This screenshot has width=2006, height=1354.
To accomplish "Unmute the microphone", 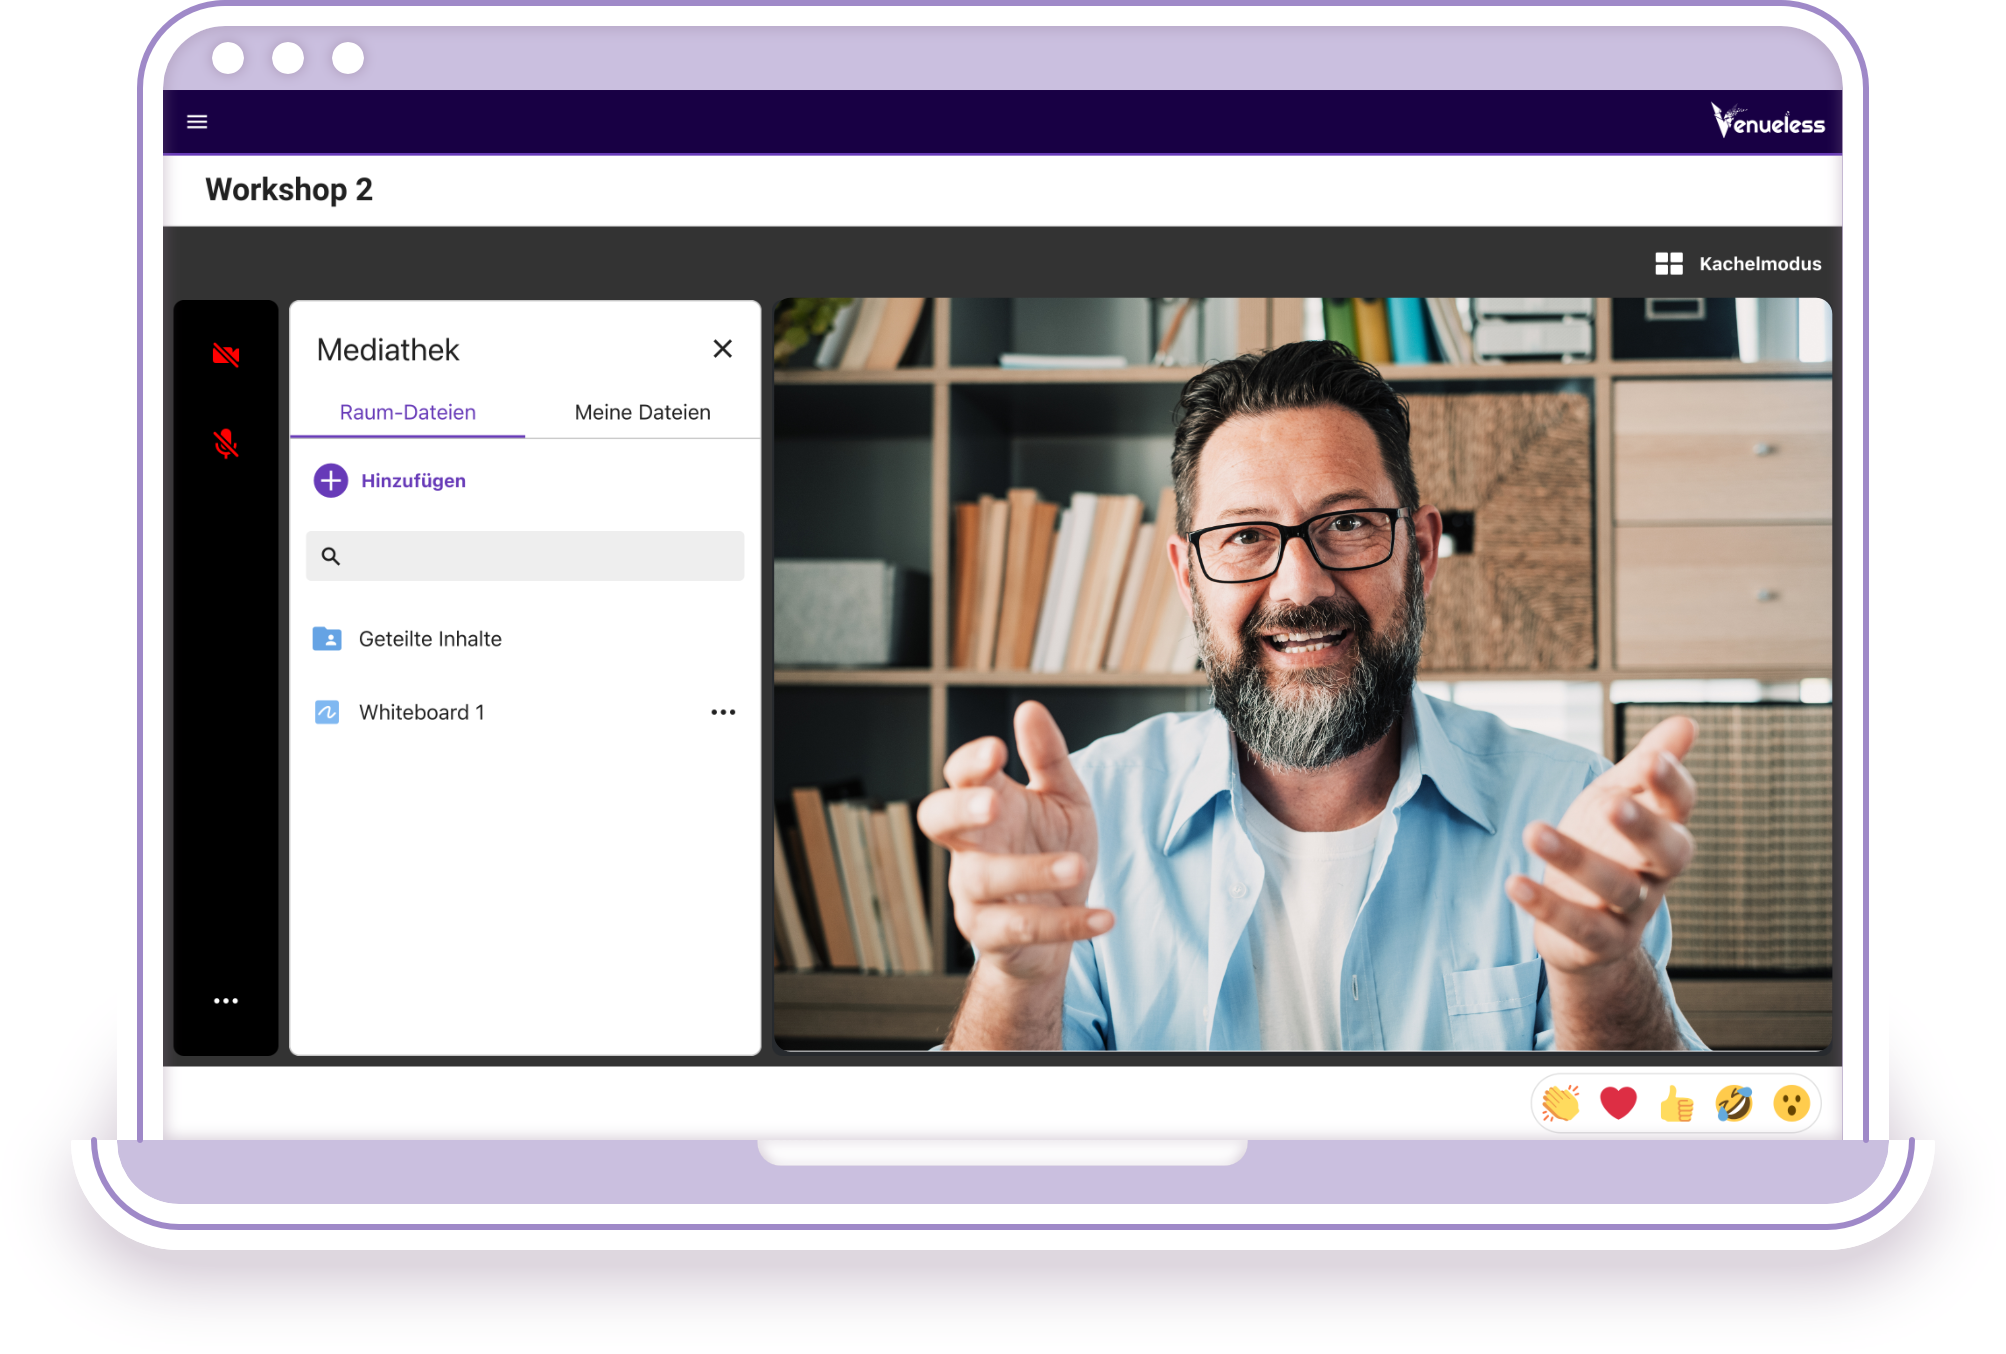I will click(x=226, y=443).
